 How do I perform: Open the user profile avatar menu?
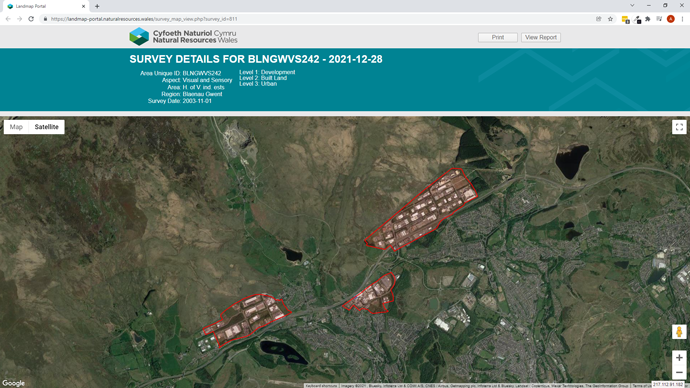[671, 19]
